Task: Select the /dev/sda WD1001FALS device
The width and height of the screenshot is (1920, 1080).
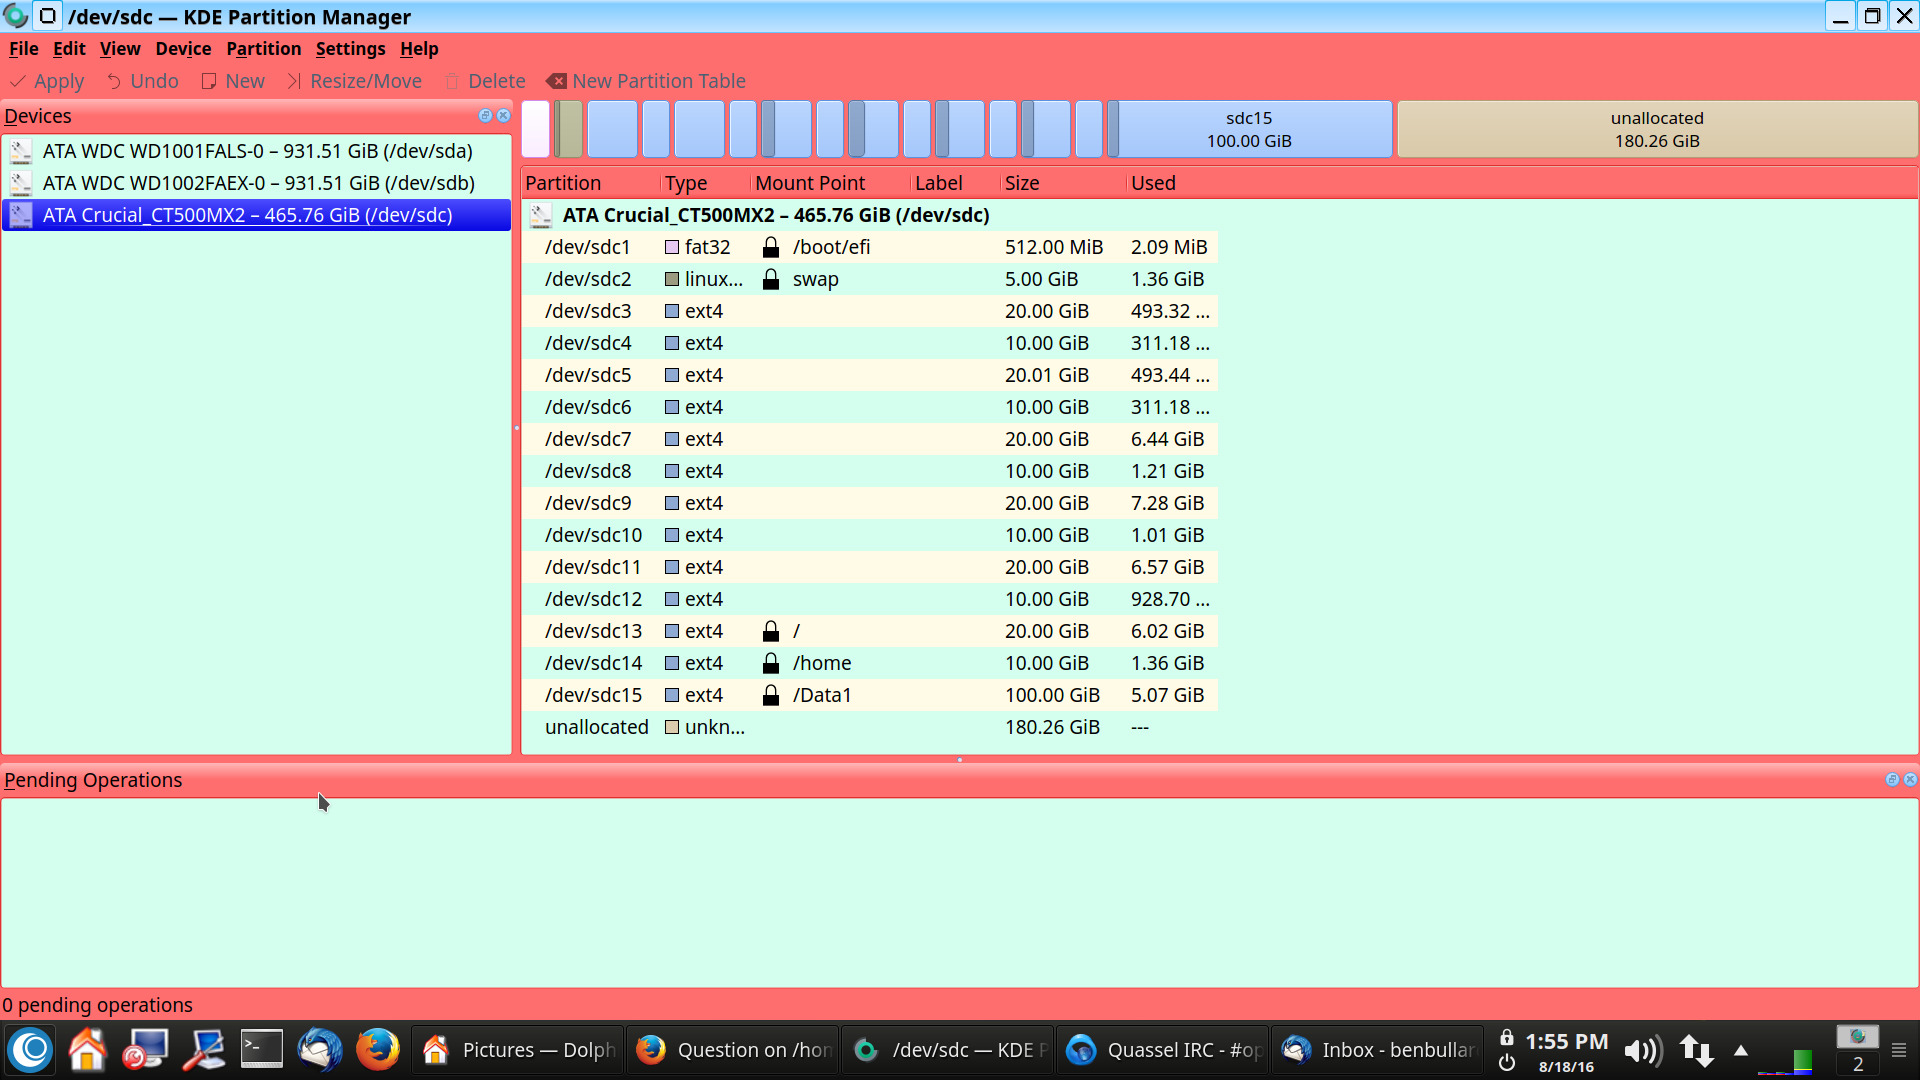Action: [x=256, y=151]
